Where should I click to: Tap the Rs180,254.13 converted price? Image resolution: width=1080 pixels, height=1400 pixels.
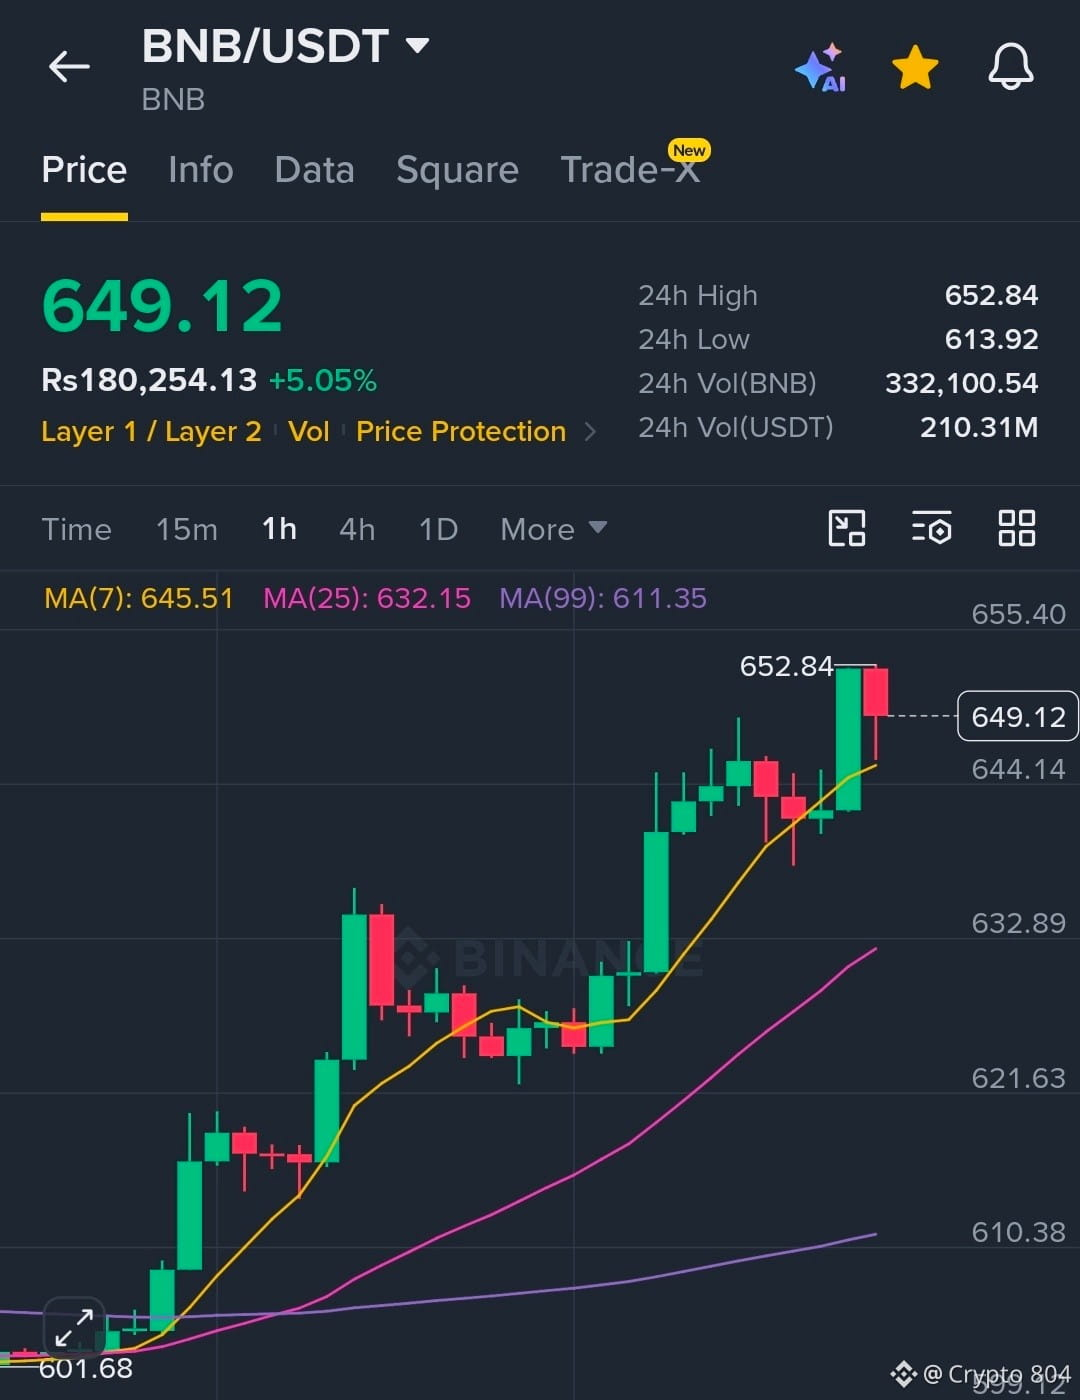149,380
